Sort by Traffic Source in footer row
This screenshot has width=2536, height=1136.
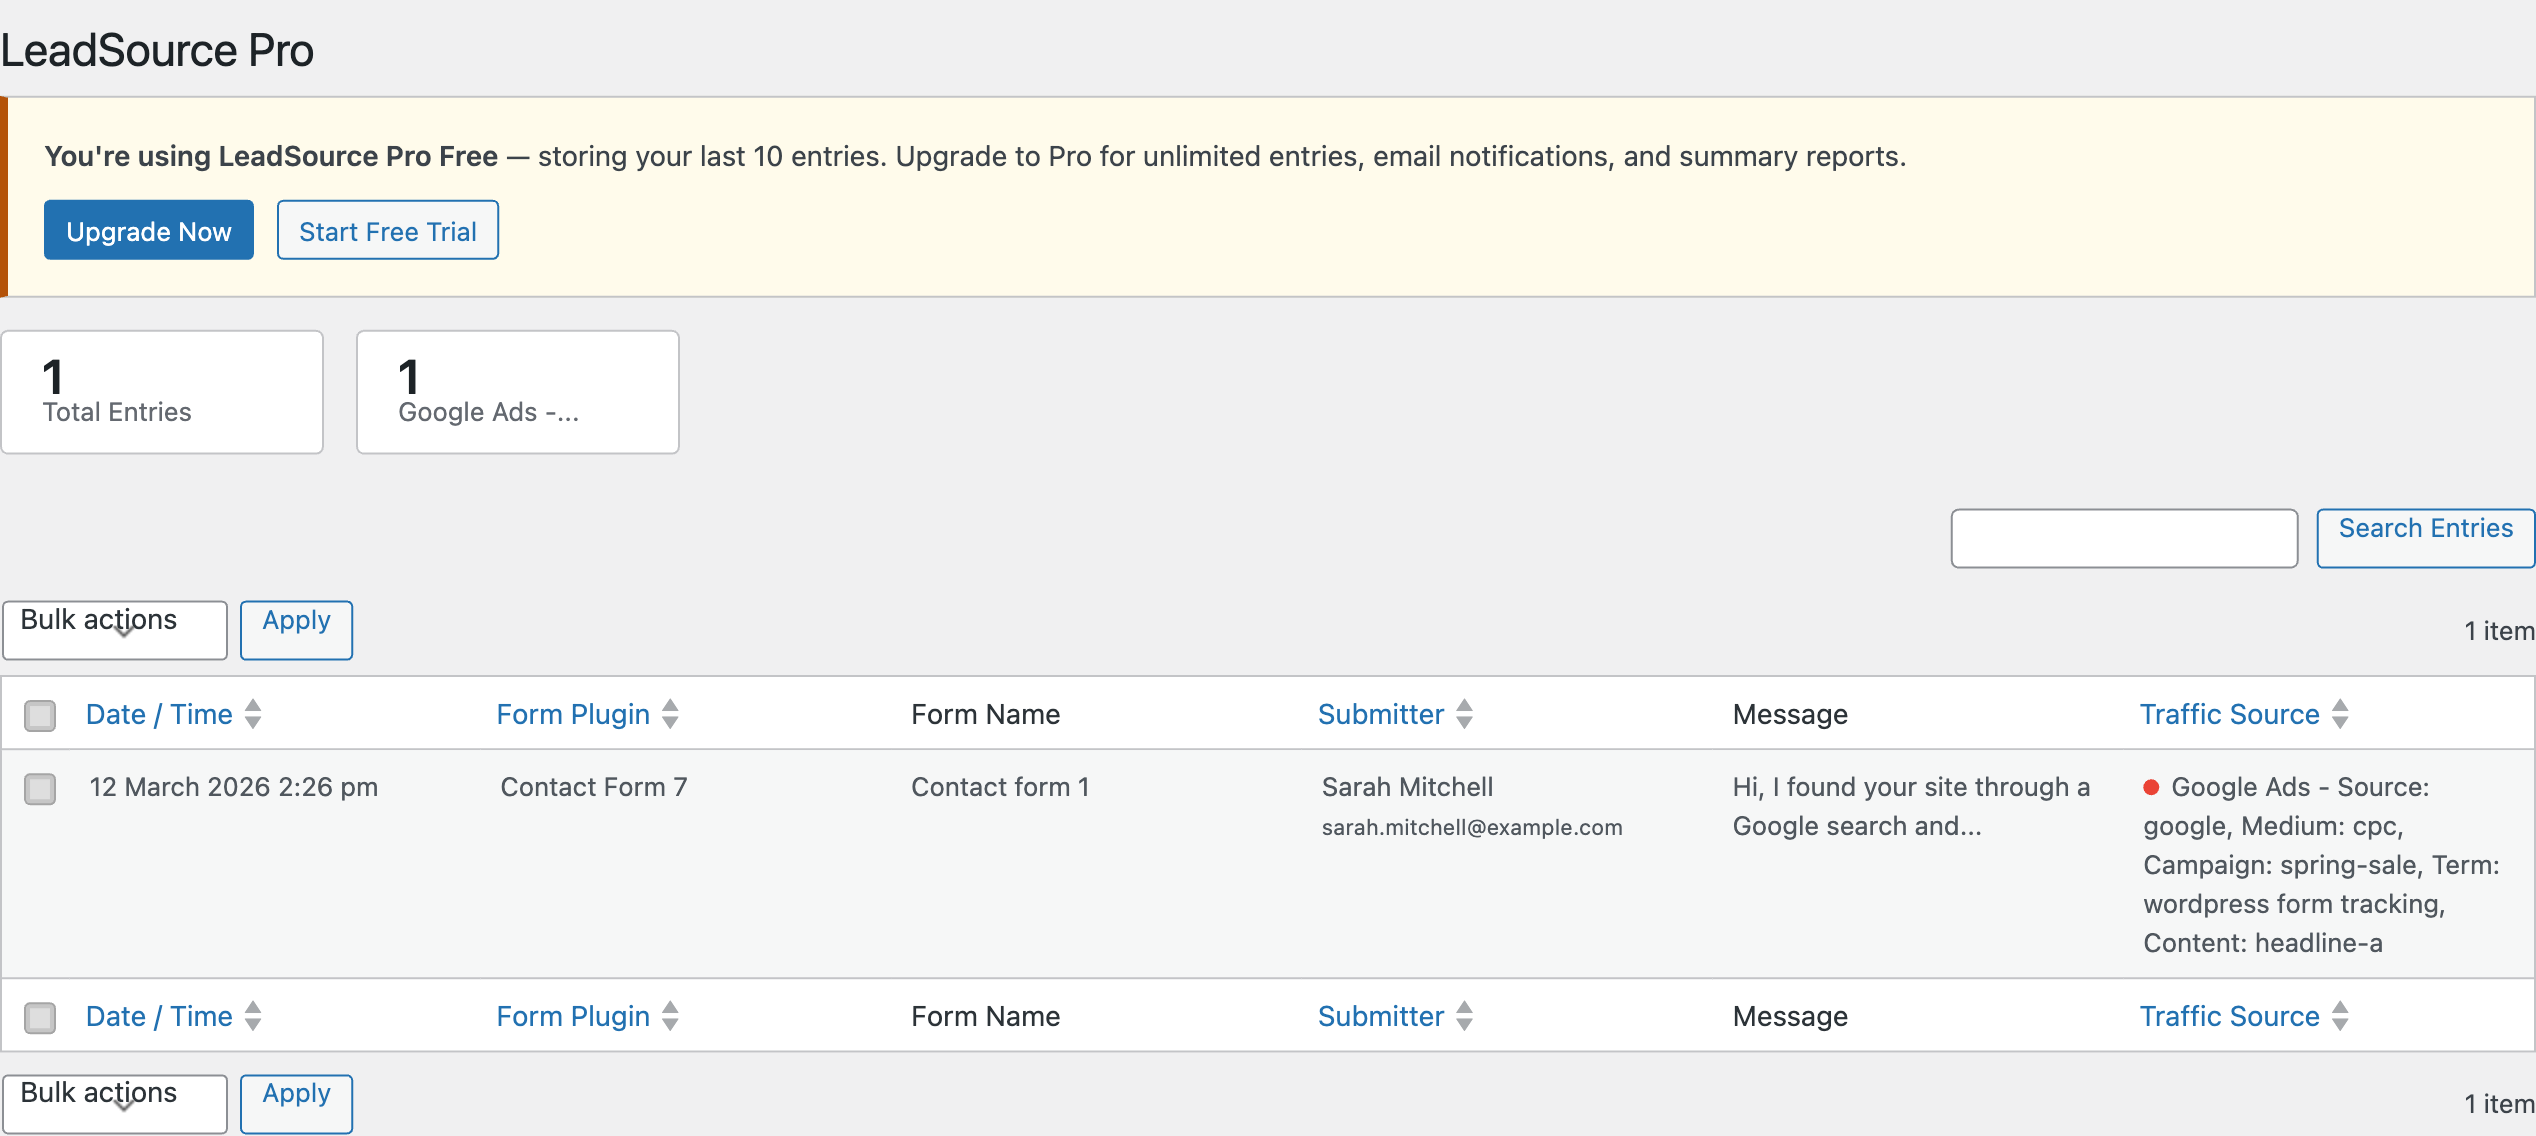tap(2229, 1015)
